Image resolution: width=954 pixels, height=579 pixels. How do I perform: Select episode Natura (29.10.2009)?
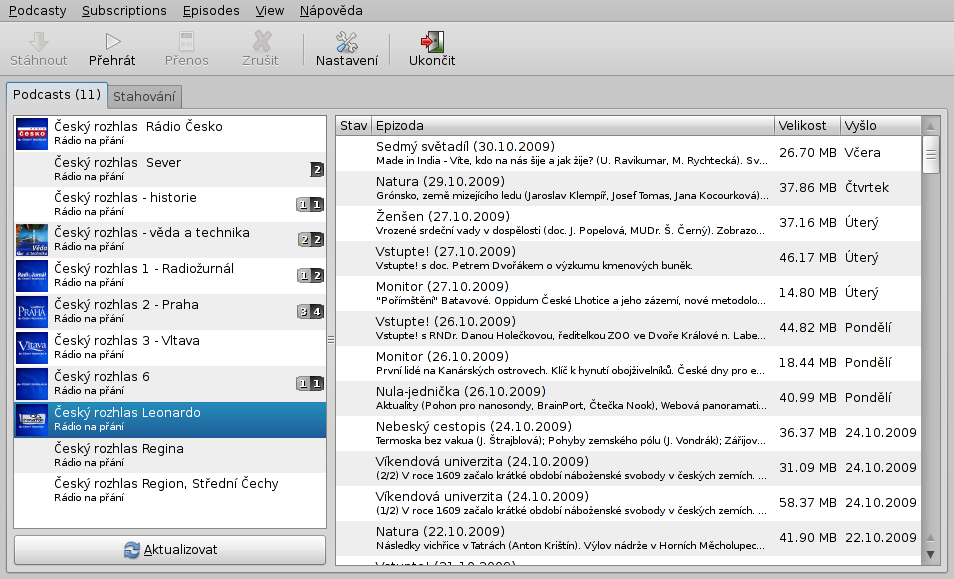628,188
